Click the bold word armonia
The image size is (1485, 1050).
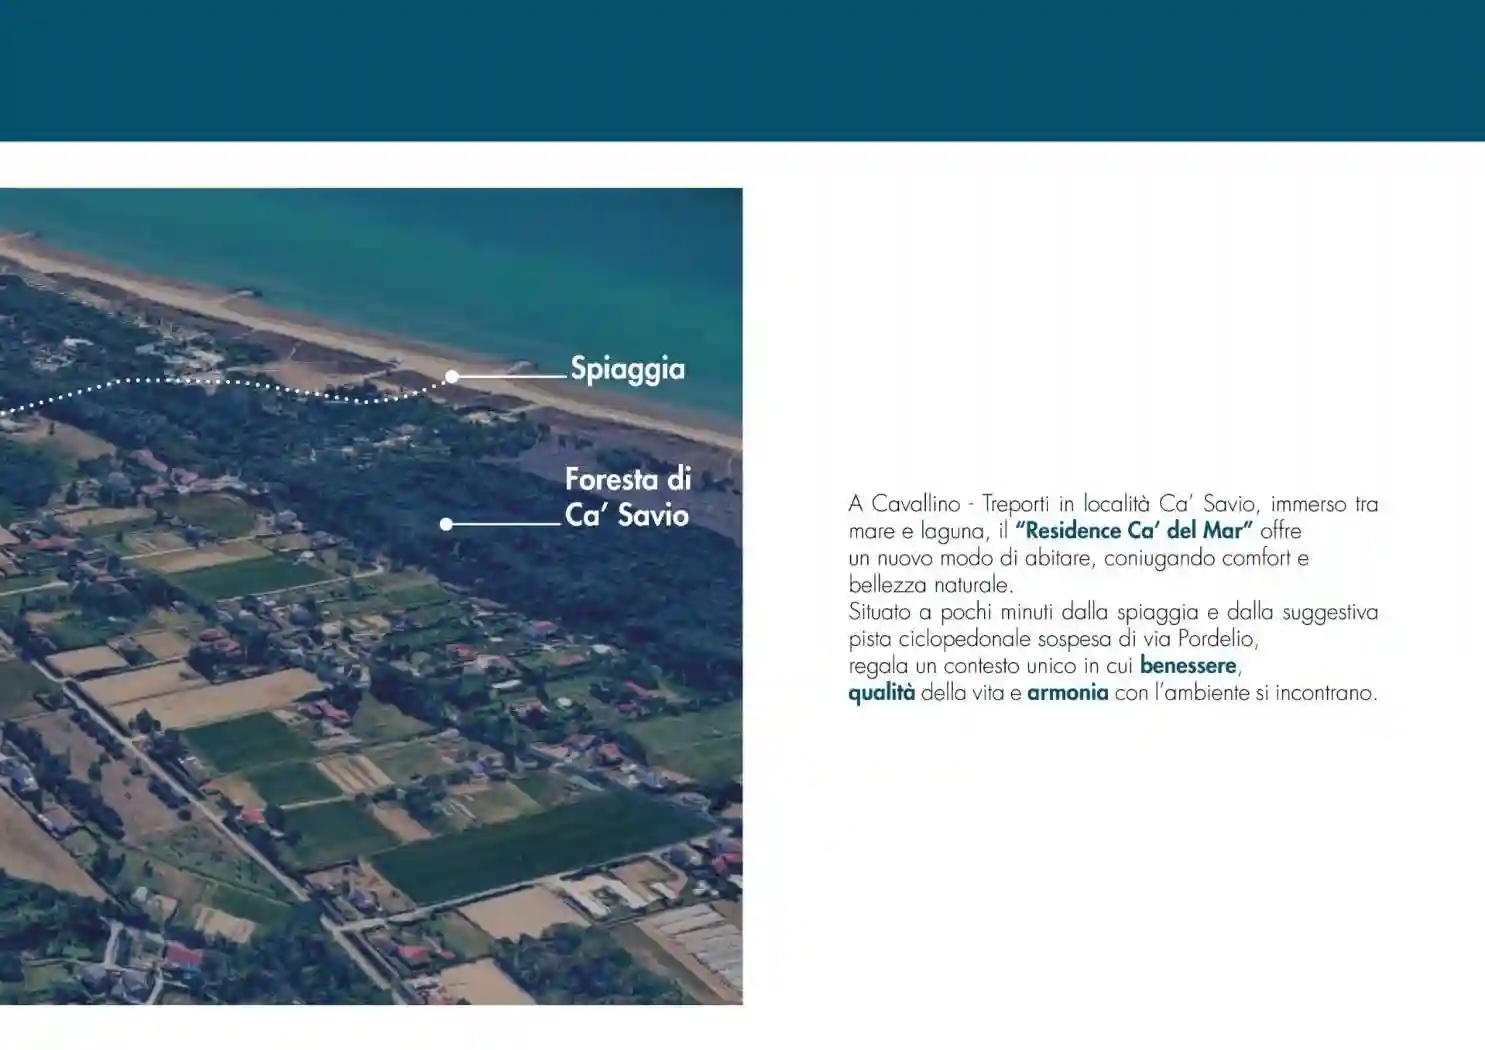[1068, 693]
